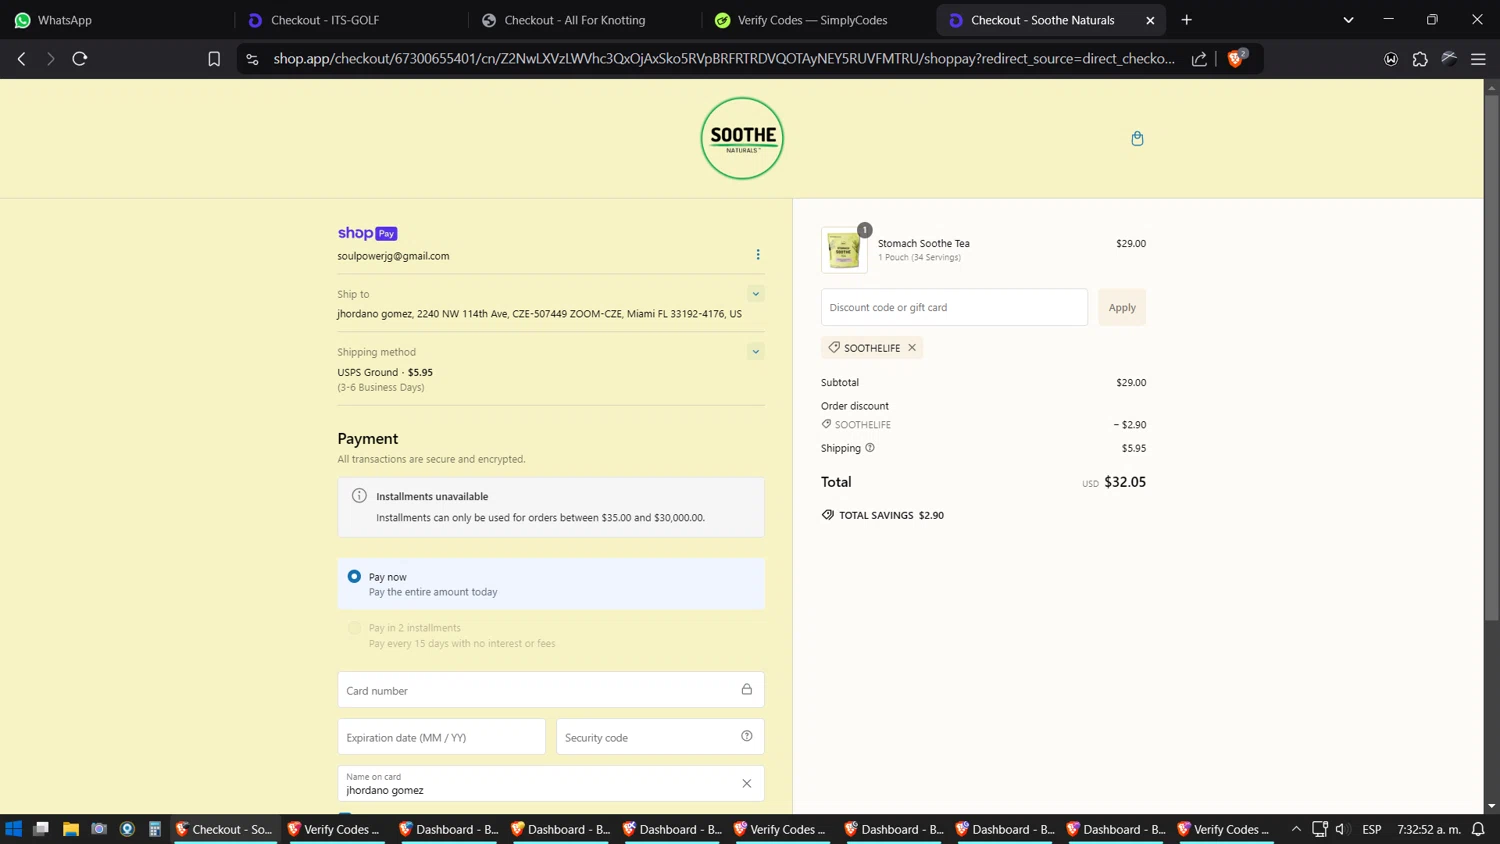
Task: Click the USPS Ground shipping method text
Action: pyautogui.click(x=385, y=372)
